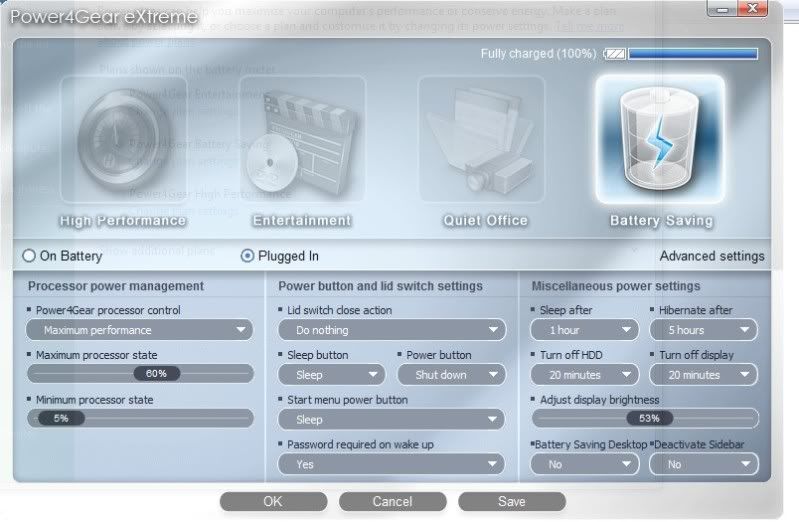The height and width of the screenshot is (522, 799).
Task: Confirm with the OK button
Action: (273, 502)
